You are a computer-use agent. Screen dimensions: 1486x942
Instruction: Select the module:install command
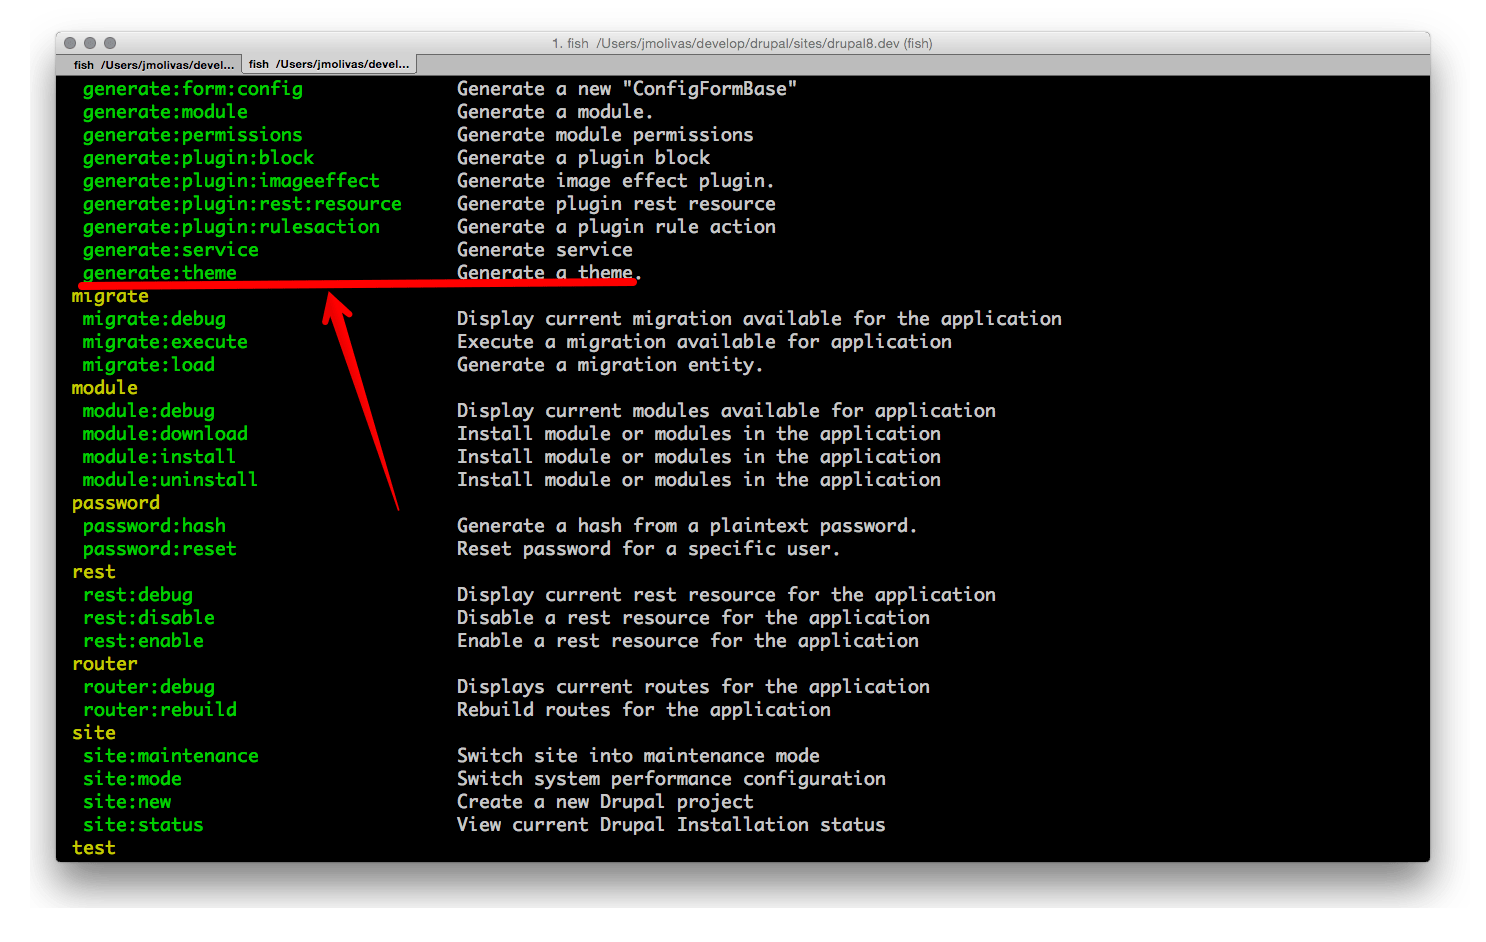tap(160, 457)
